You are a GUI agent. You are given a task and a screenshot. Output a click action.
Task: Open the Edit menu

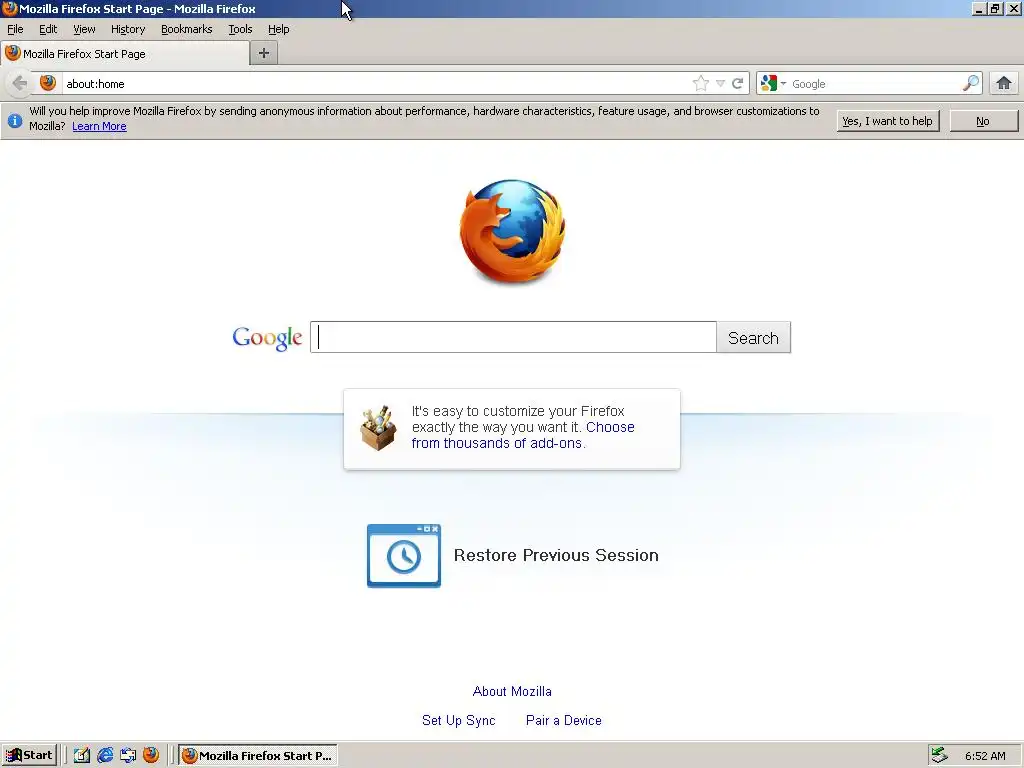(x=48, y=29)
